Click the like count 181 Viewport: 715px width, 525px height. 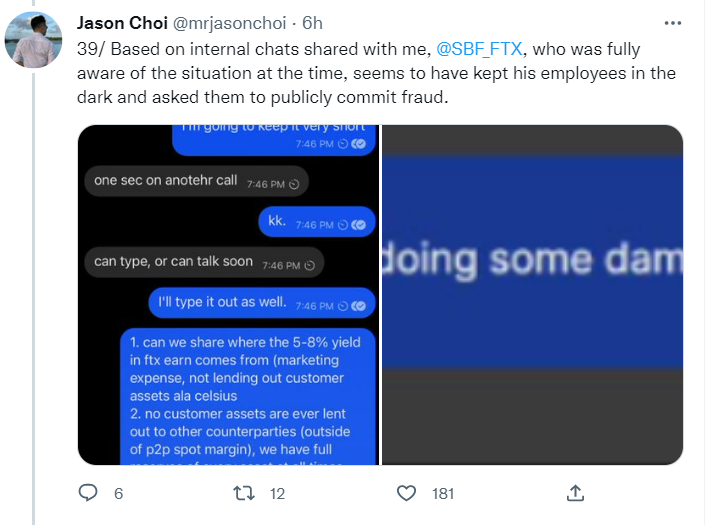442,494
